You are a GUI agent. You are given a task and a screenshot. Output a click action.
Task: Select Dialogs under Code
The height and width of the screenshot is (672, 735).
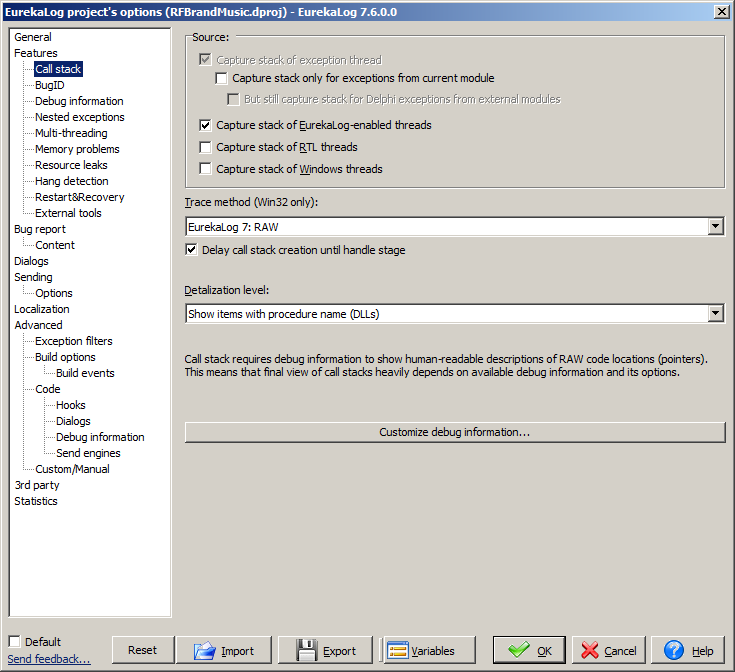click(x=73, y=421)
